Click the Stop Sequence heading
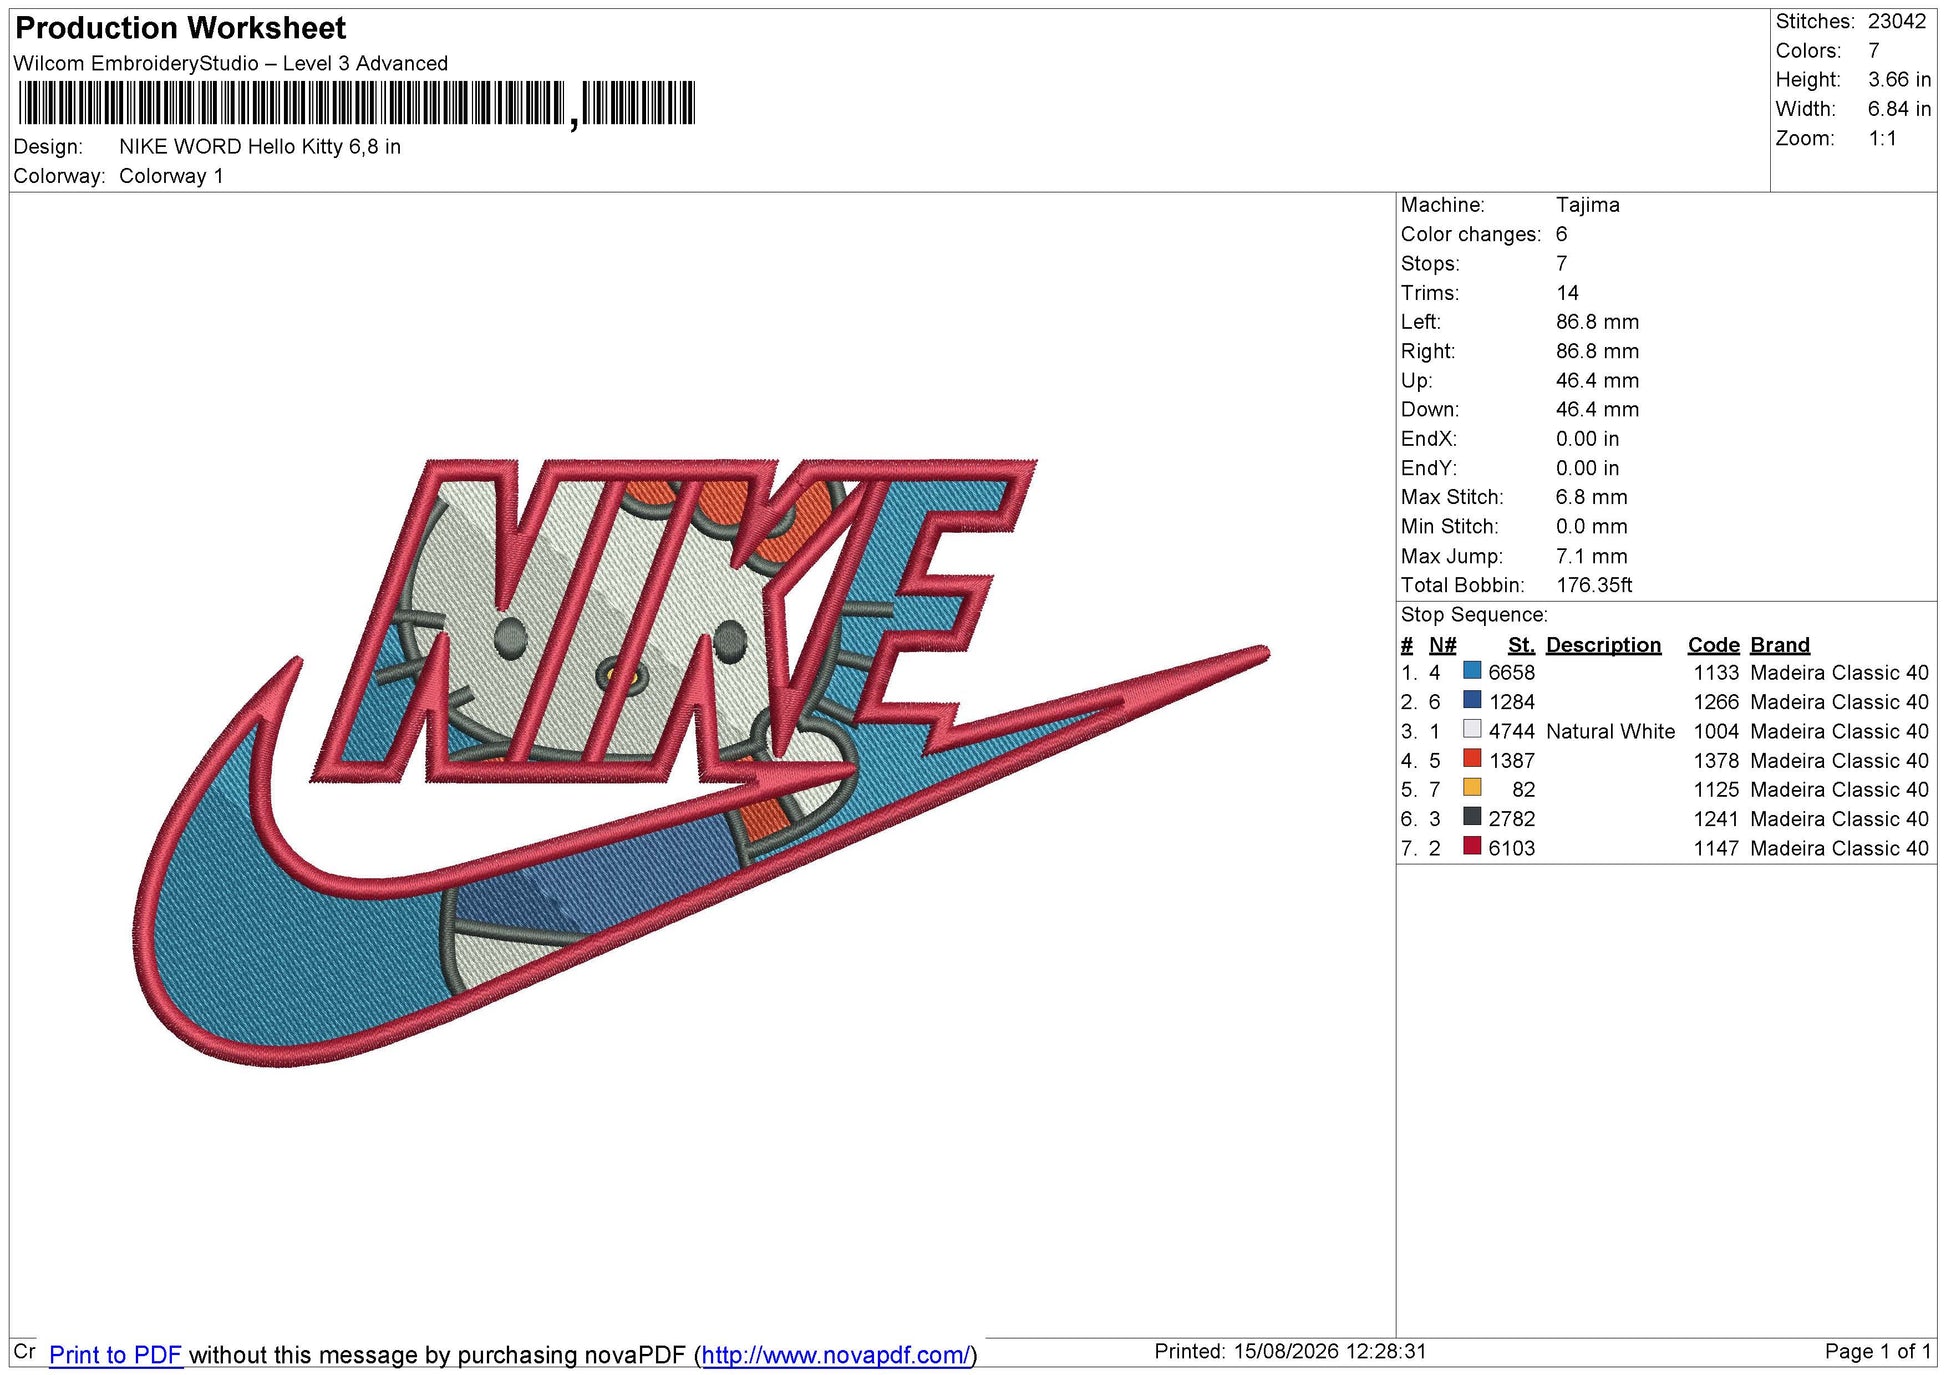The width and height of the screenshot is (1946, 1375). [x=1473, y=615]
